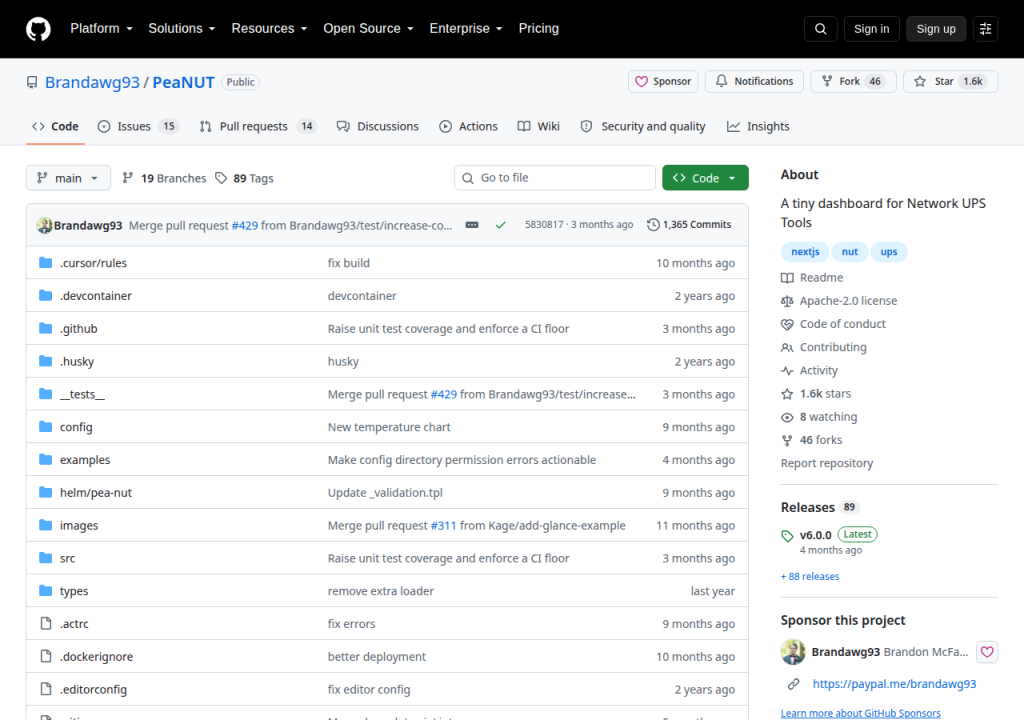This screenshot has height=720, width=1024.
Task: Open the #311 pull request link
Action: [443, 525]
